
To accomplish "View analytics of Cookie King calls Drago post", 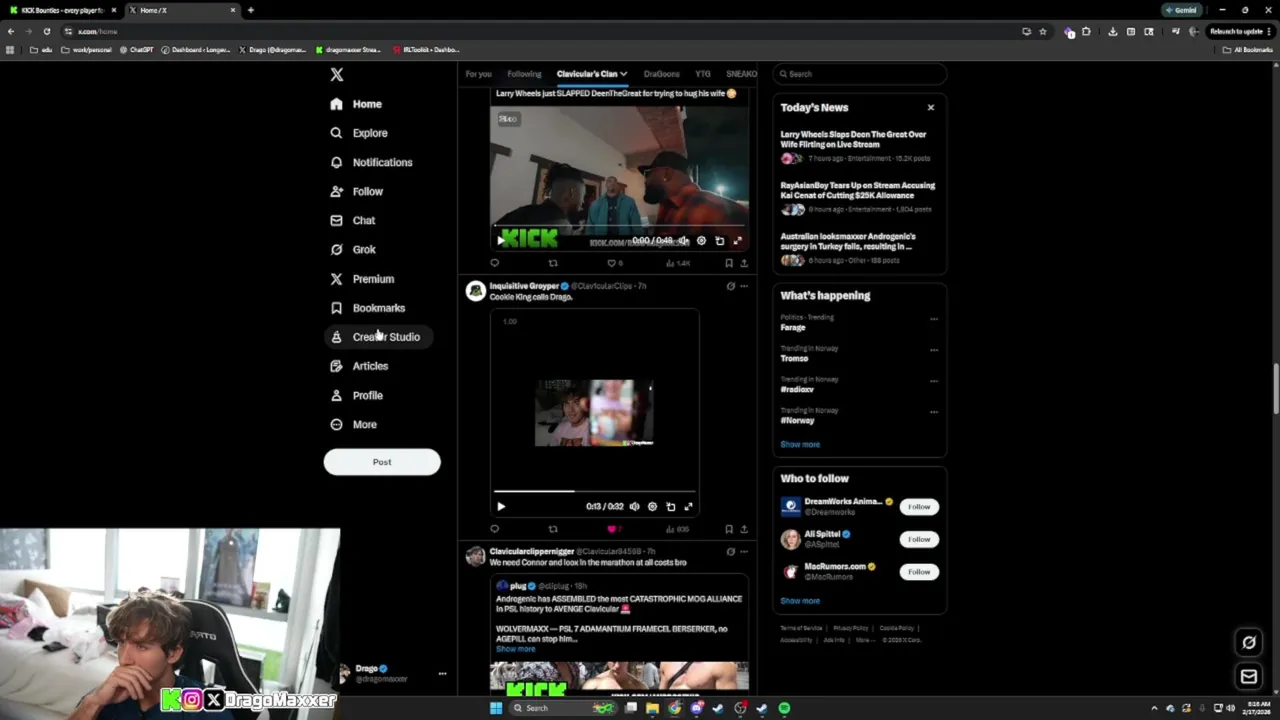I will (677, 529).
